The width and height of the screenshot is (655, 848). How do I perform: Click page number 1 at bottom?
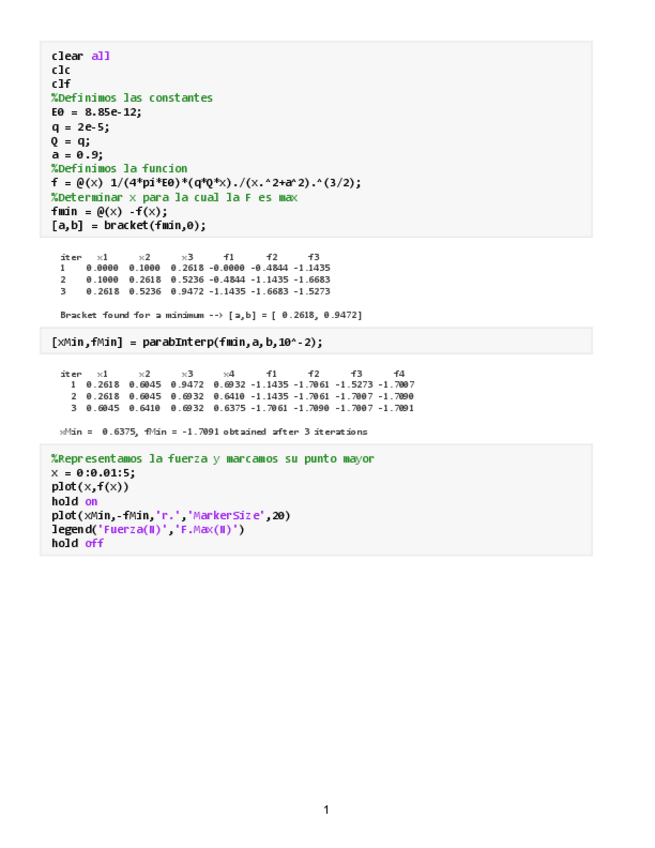point(326,809)
